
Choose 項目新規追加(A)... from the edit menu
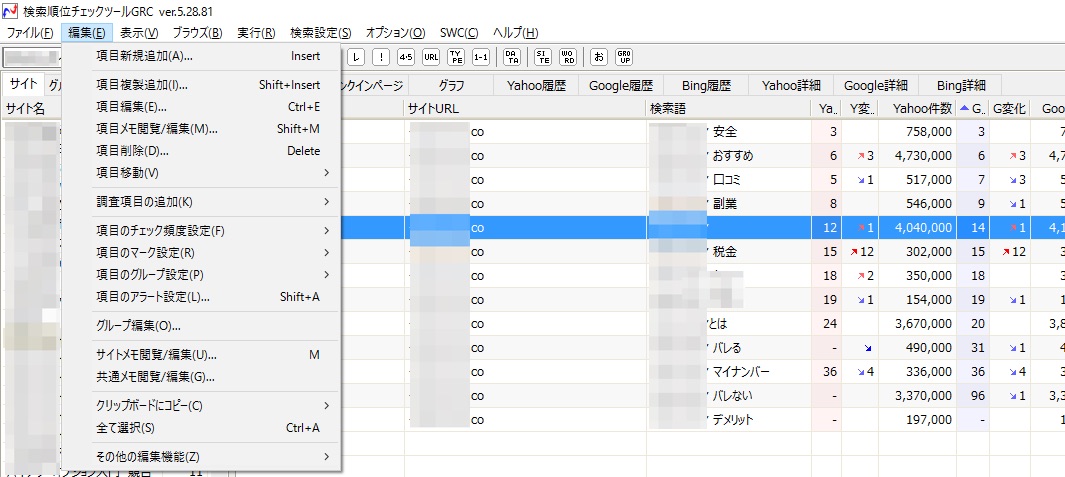(x=202, y=56)
